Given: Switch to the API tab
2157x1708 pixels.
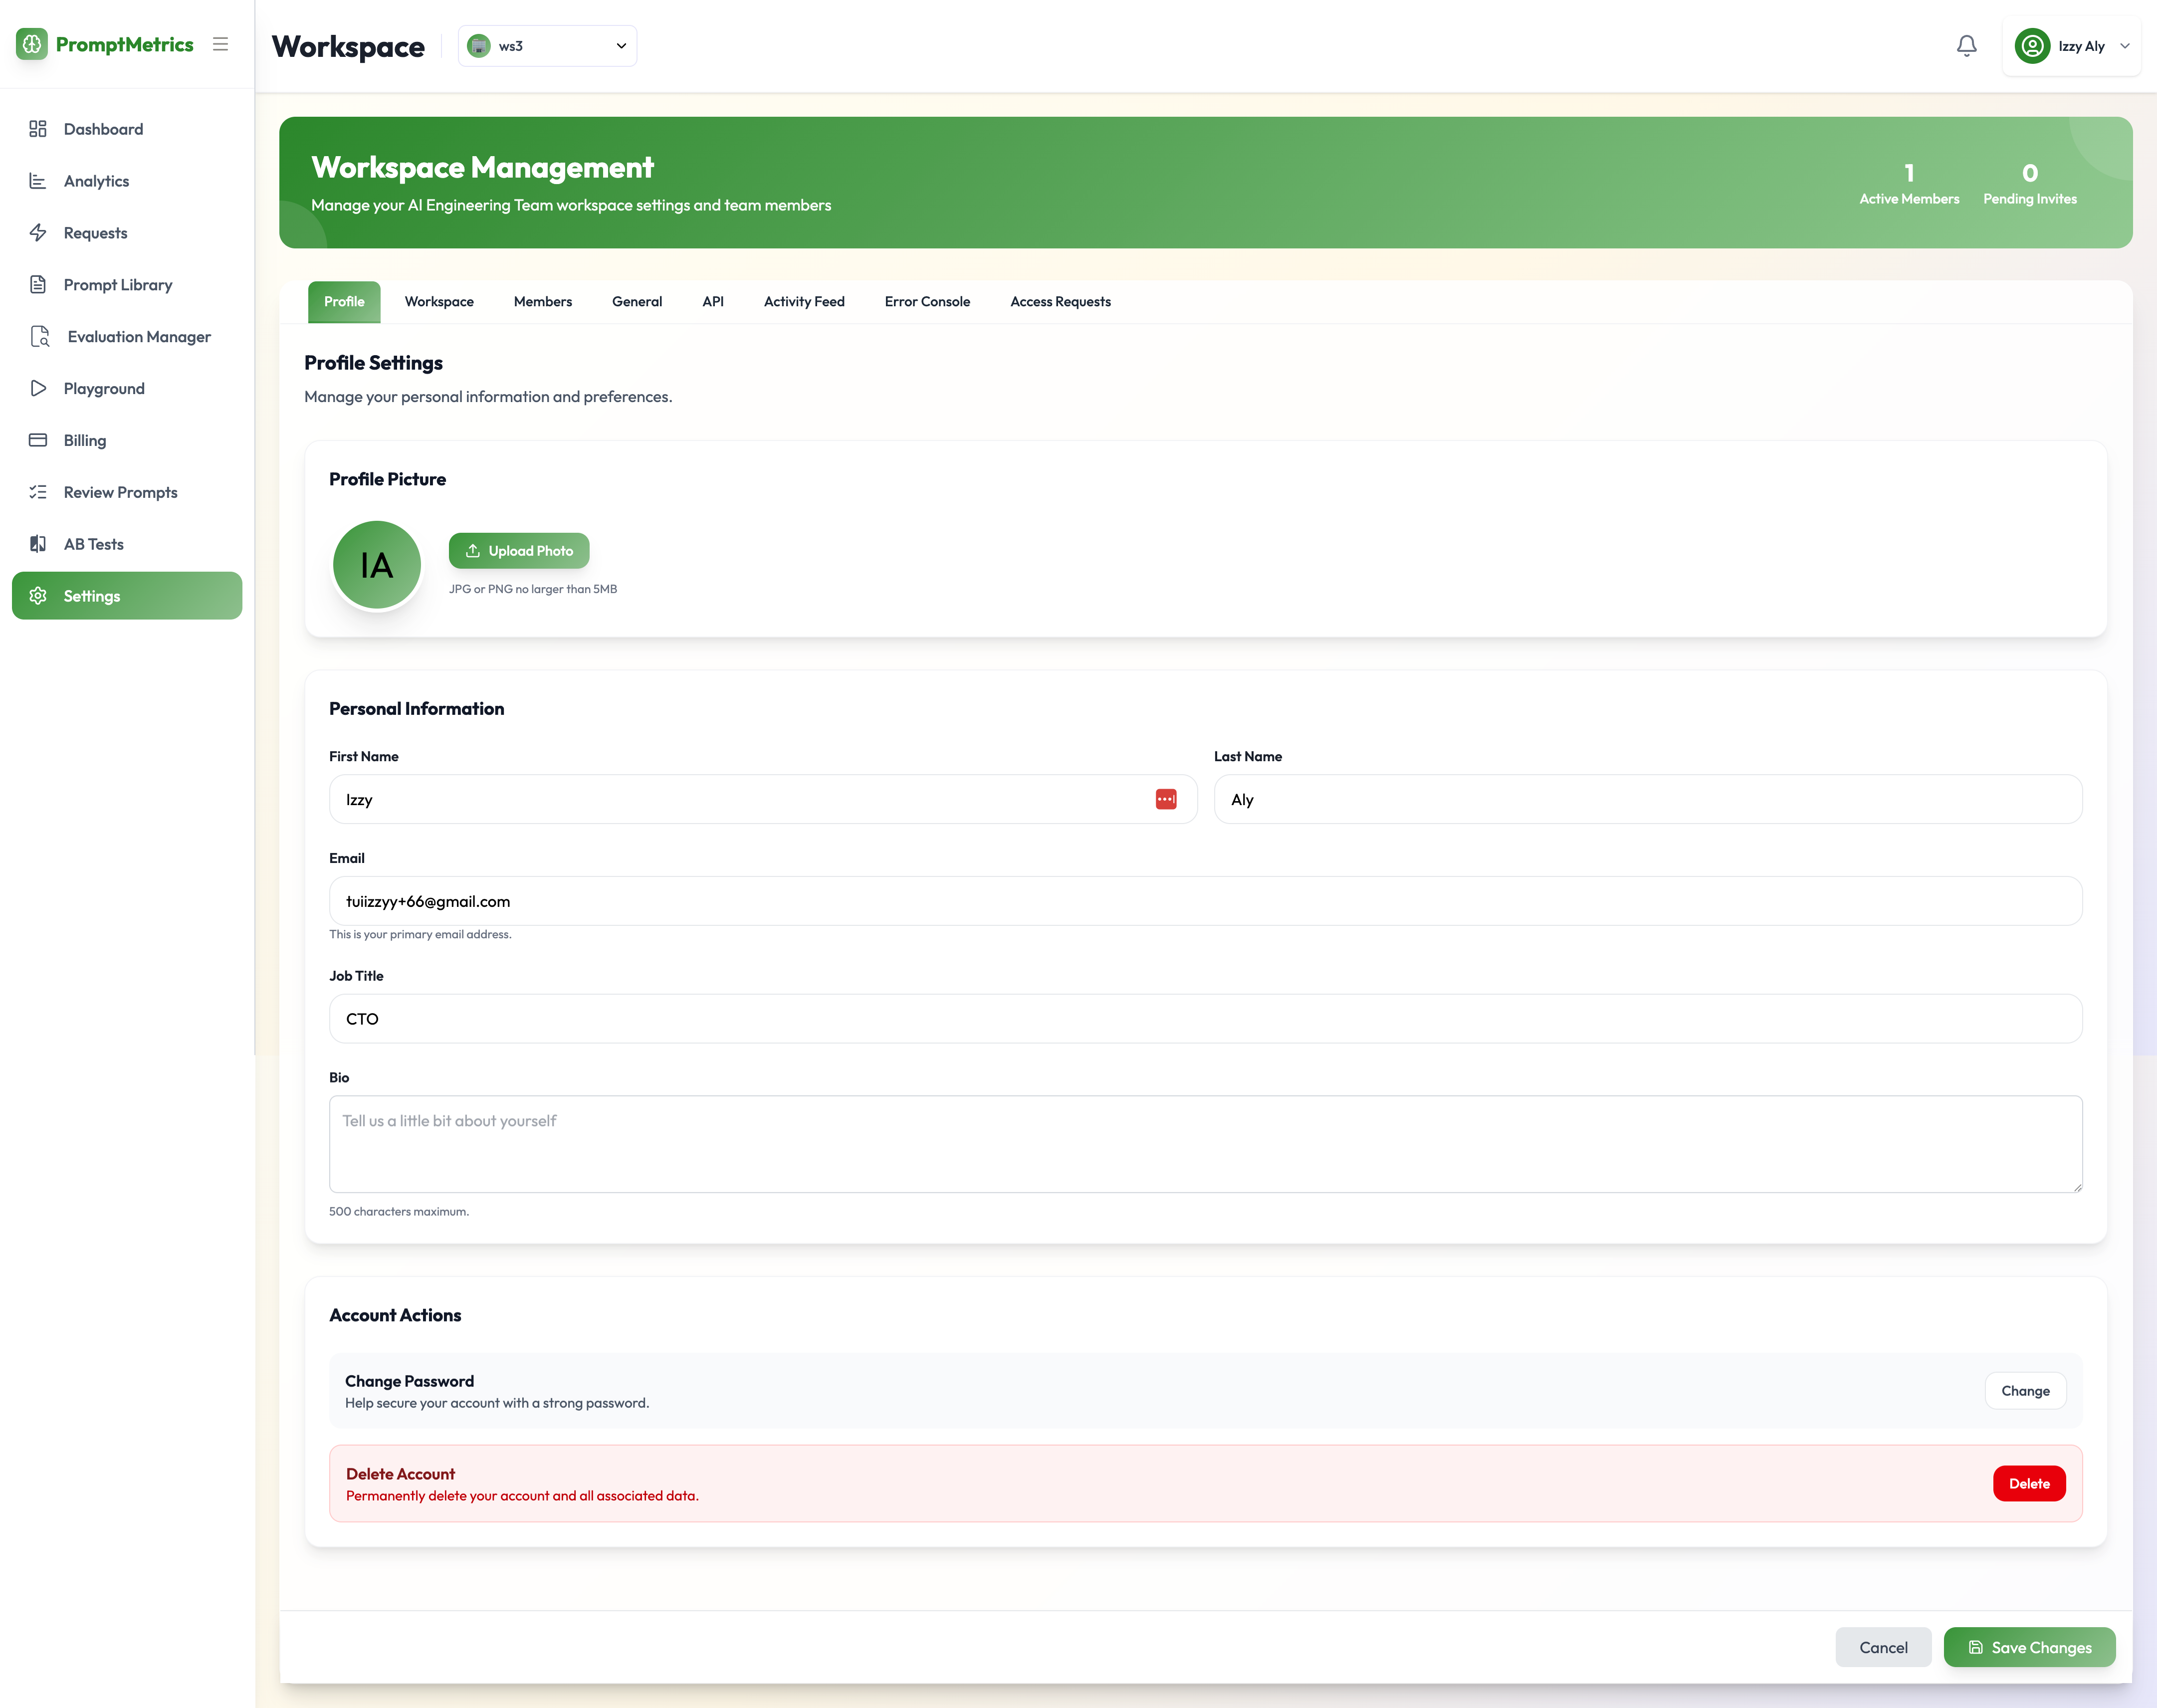Looking at the screenshot, I should tap(712, 302).
